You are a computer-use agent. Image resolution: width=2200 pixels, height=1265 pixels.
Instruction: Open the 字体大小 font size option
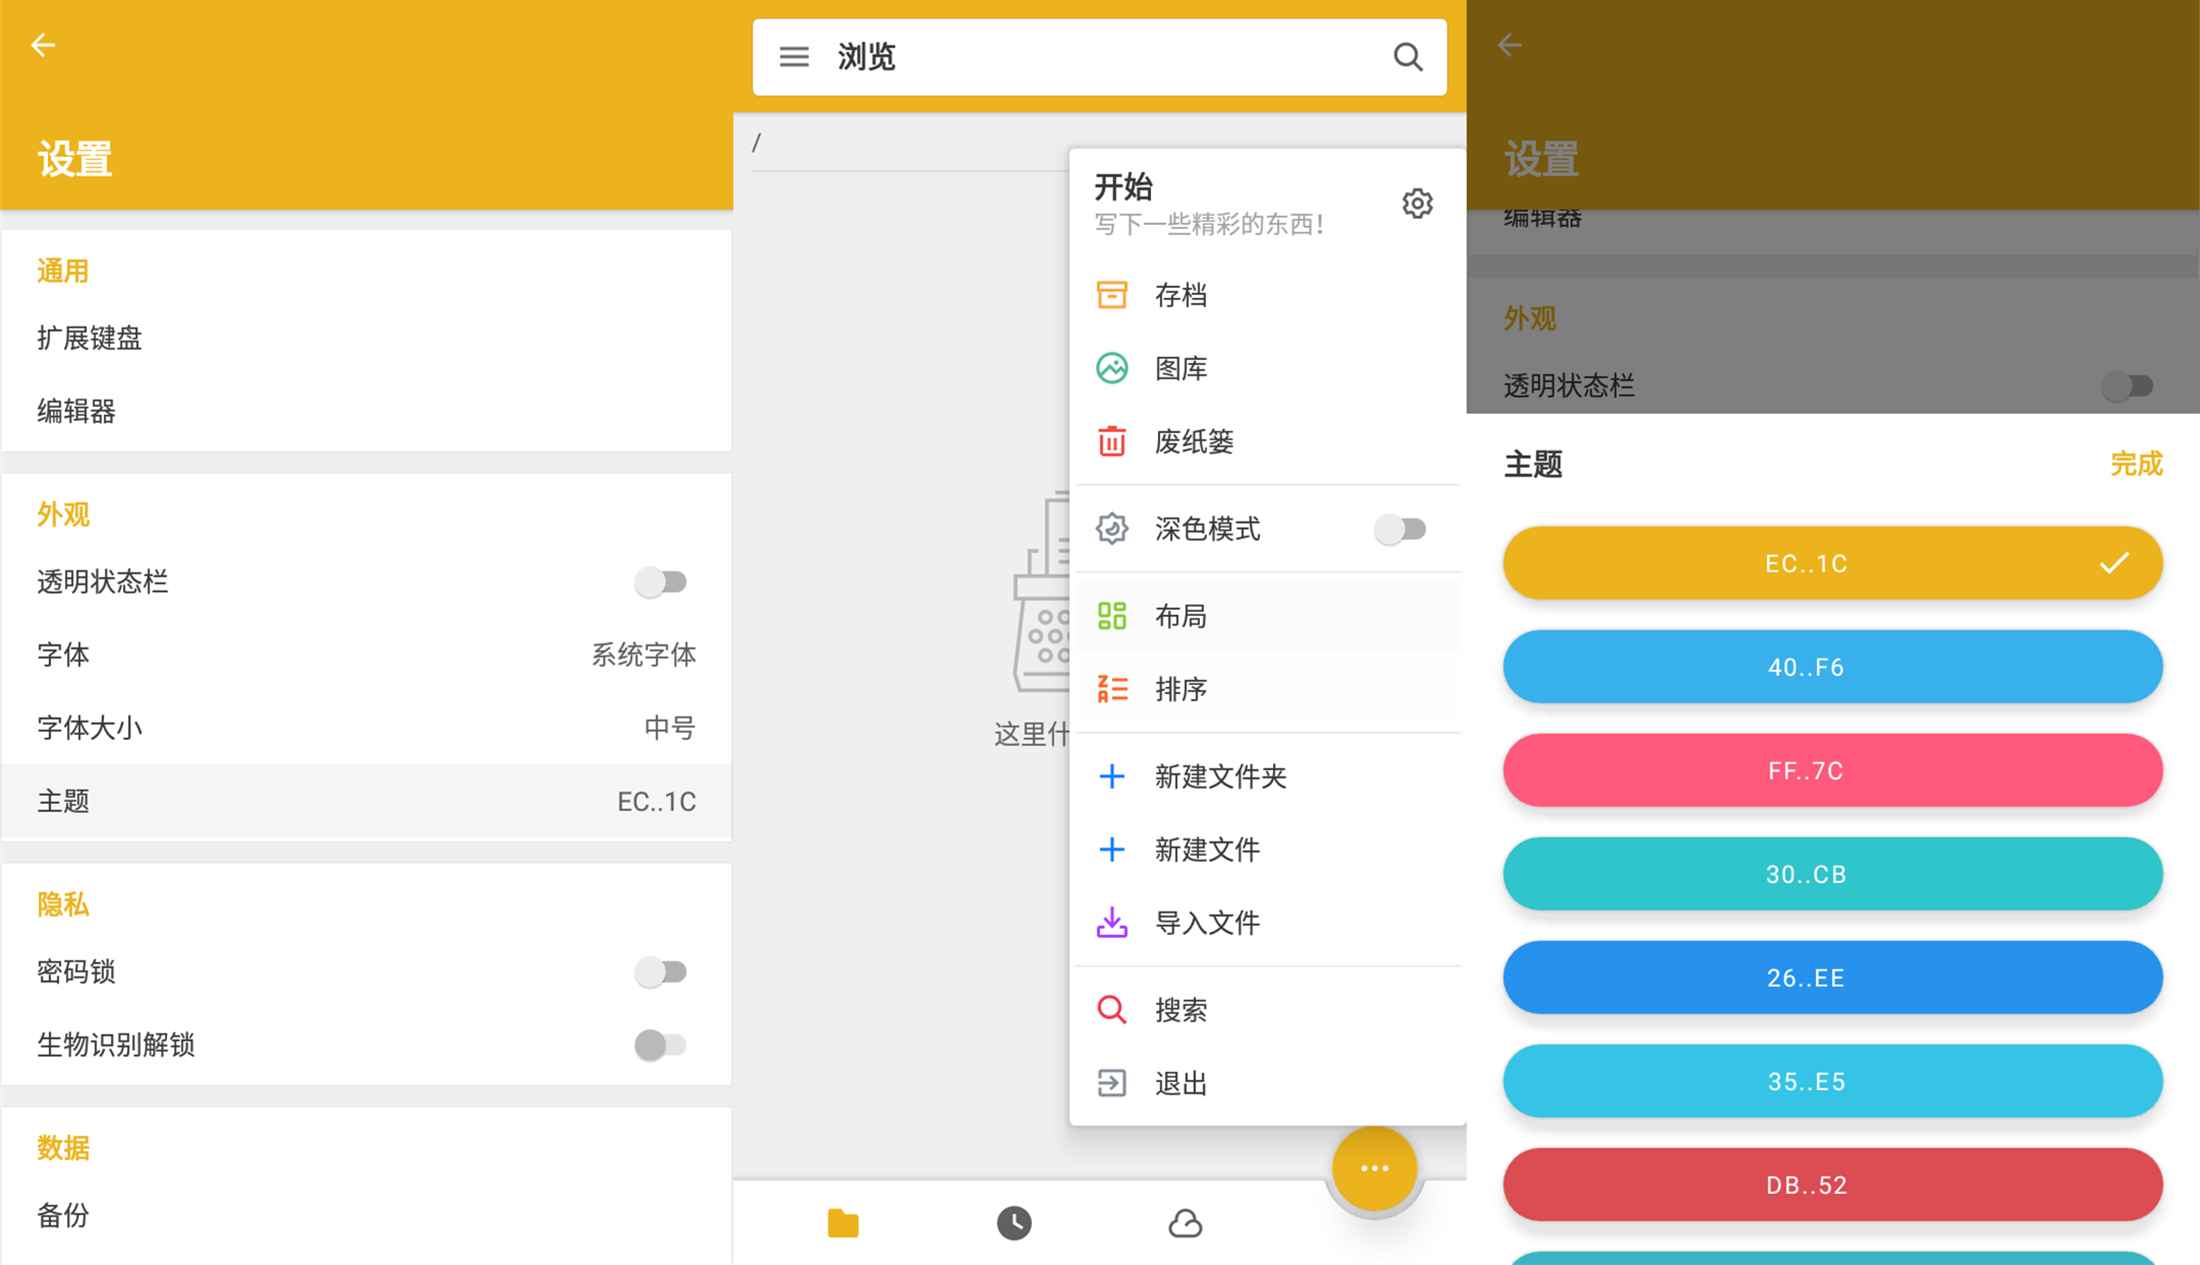366,728
